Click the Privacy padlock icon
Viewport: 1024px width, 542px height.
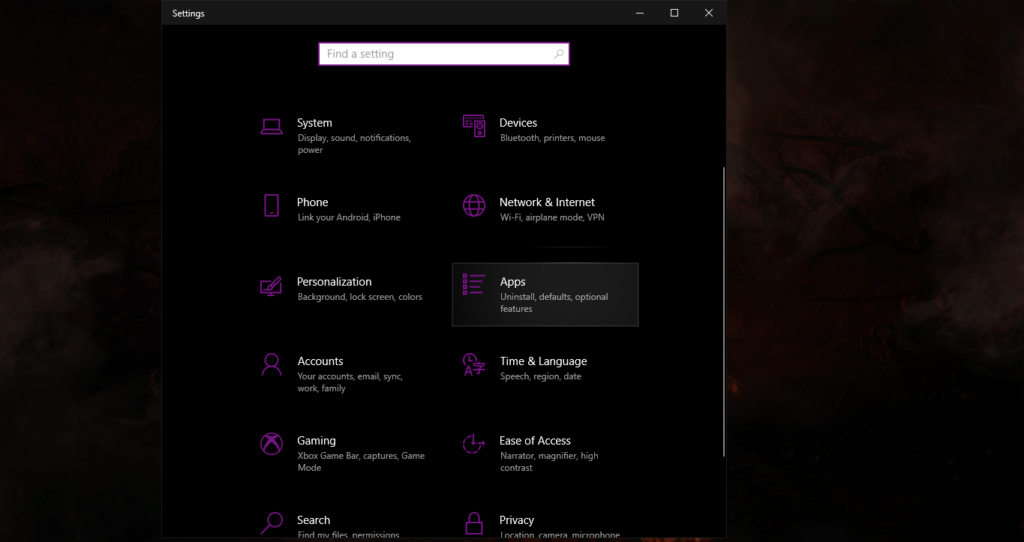(x=474, y=523)
